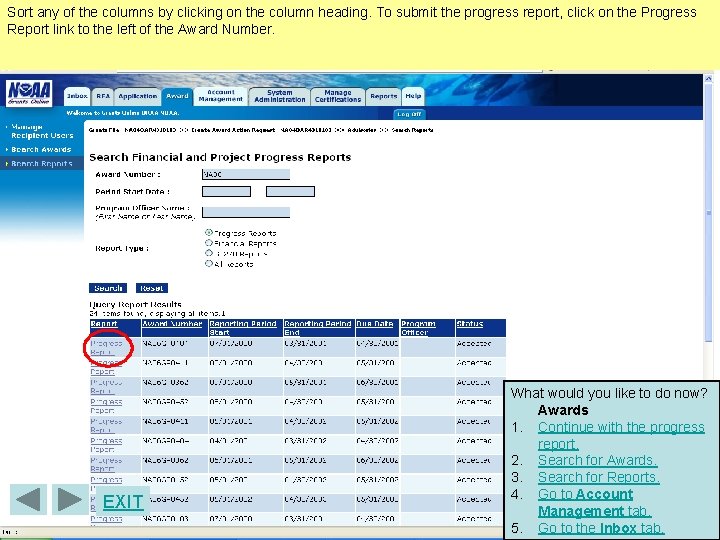This screenshot has height=540, width=720.
Task: Select the Progress Reports radio button
Action: pos(208,232)
